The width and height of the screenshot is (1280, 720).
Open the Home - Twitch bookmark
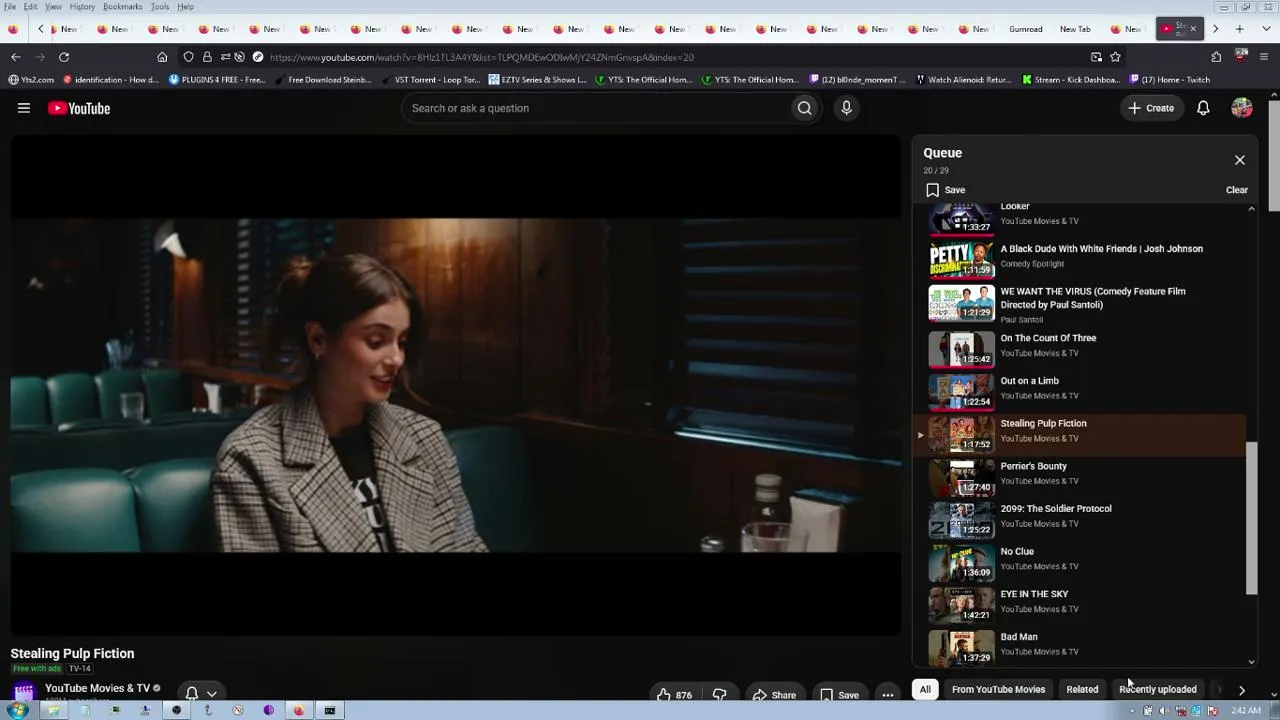(x=1169, y=80)
